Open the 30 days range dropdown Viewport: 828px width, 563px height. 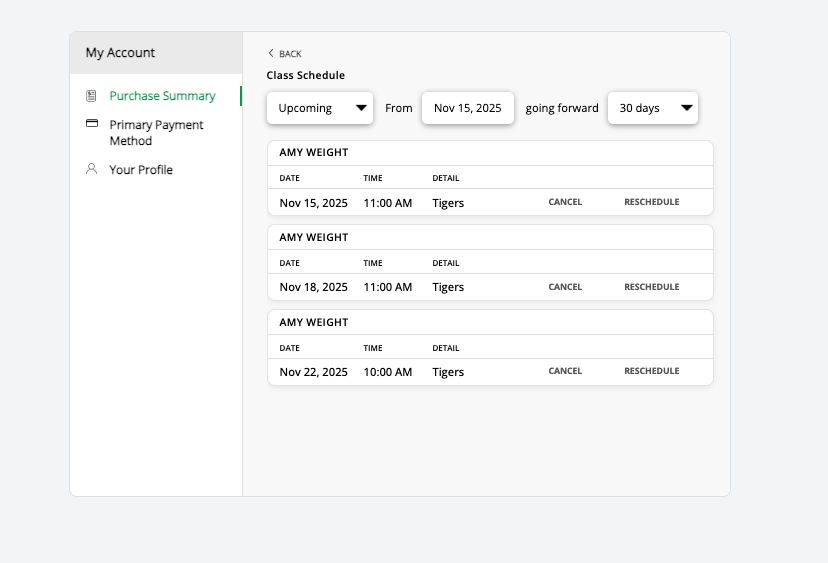click(653, 108)
